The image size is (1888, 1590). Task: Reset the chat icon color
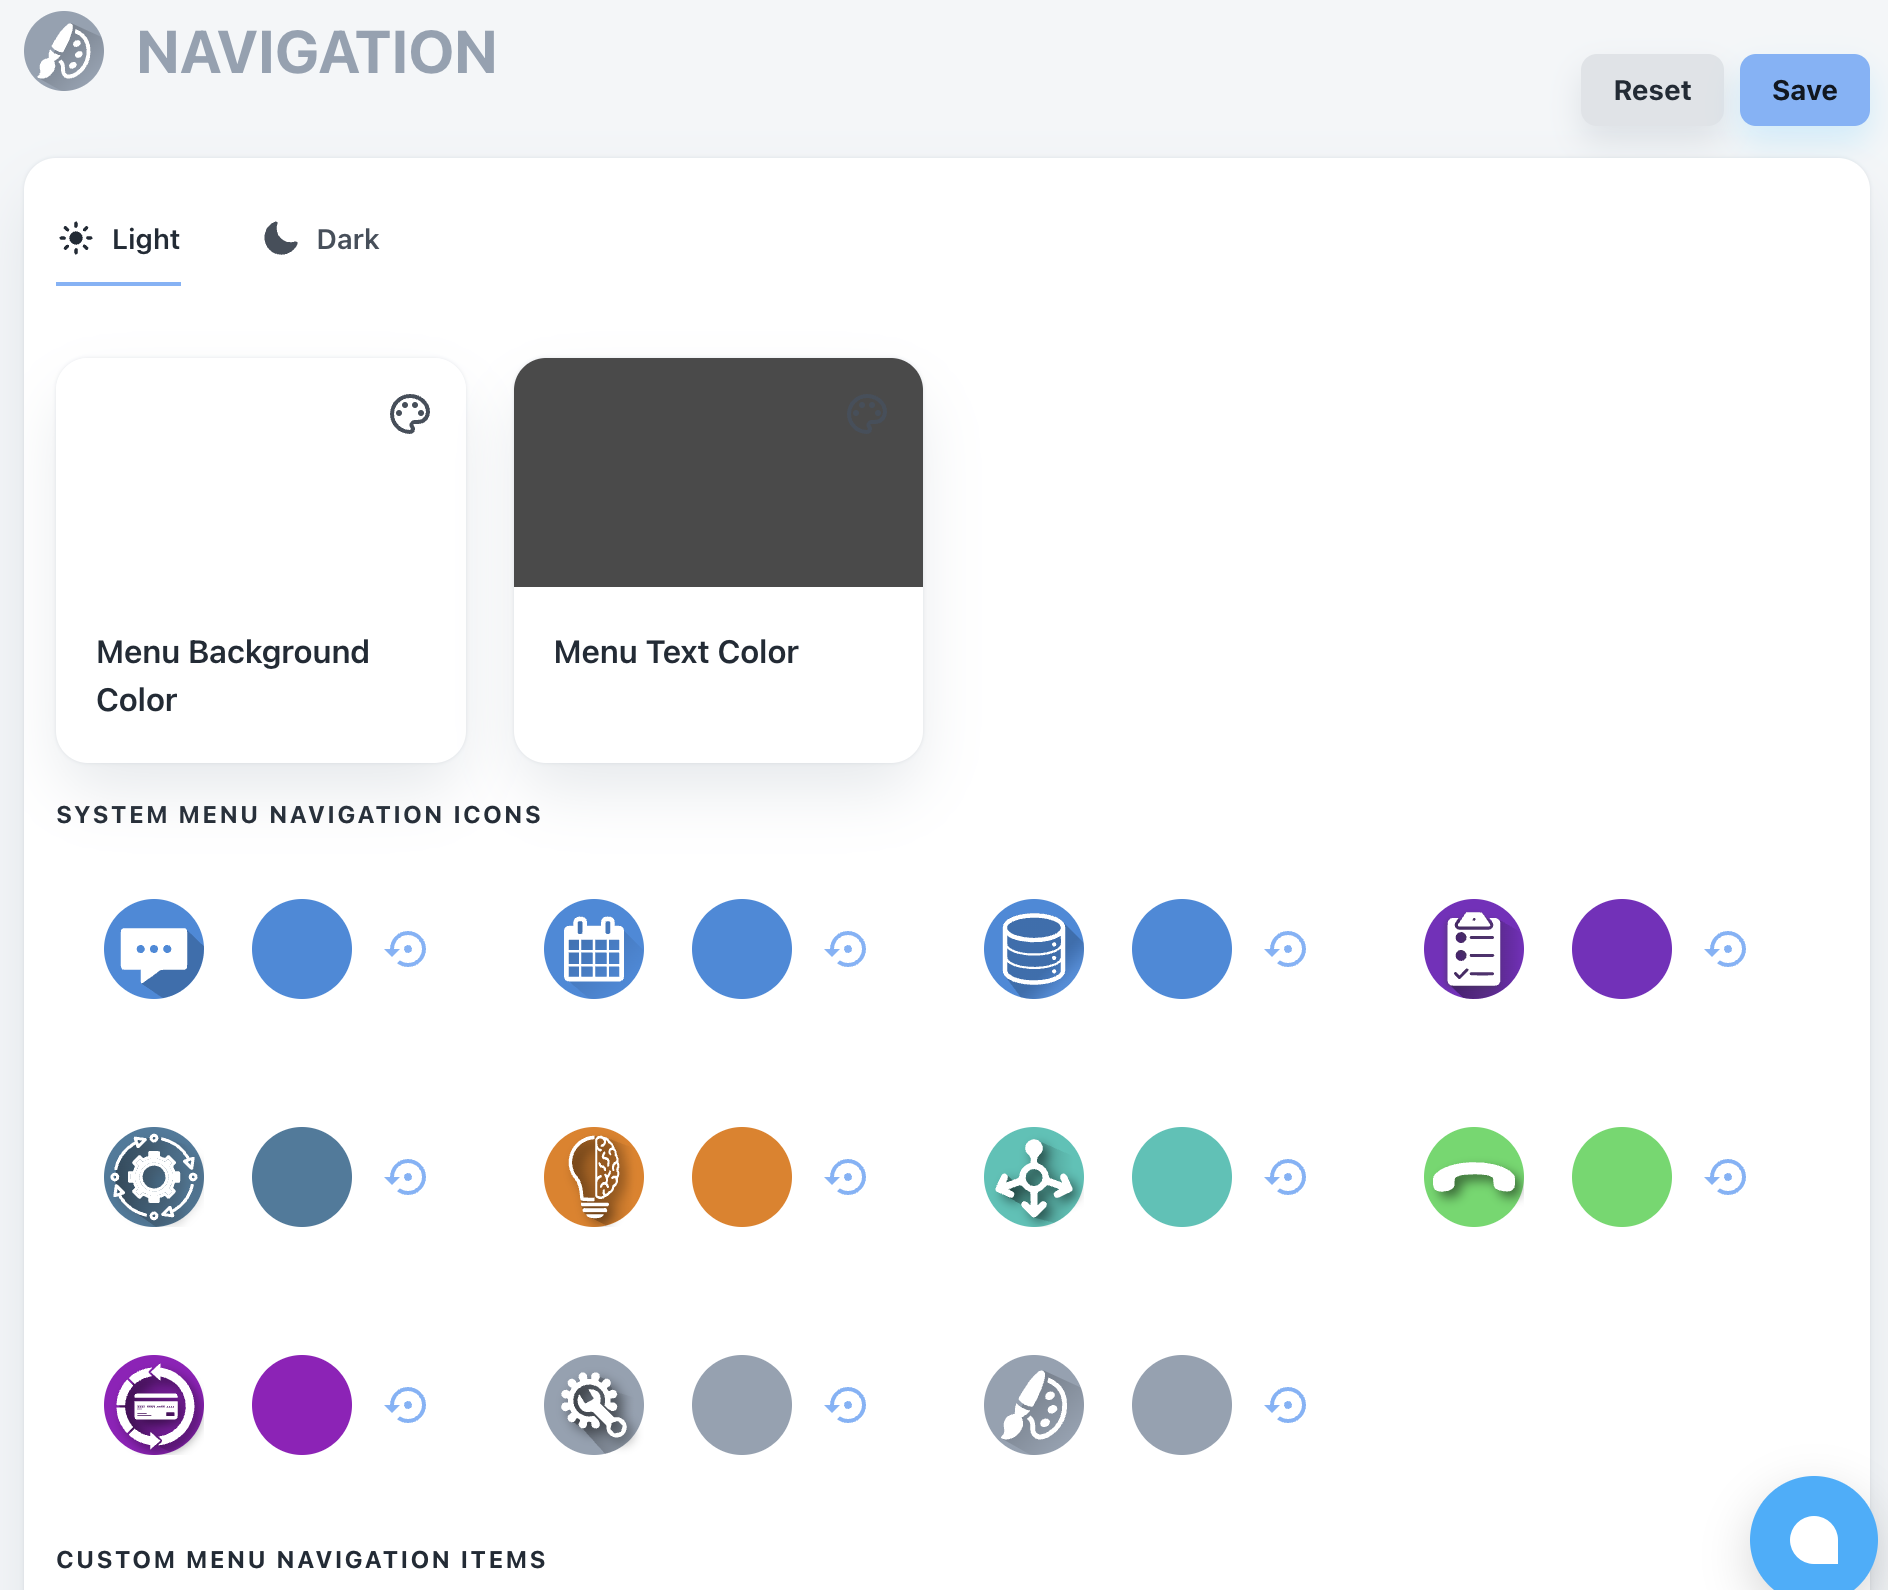coord(406,949)
